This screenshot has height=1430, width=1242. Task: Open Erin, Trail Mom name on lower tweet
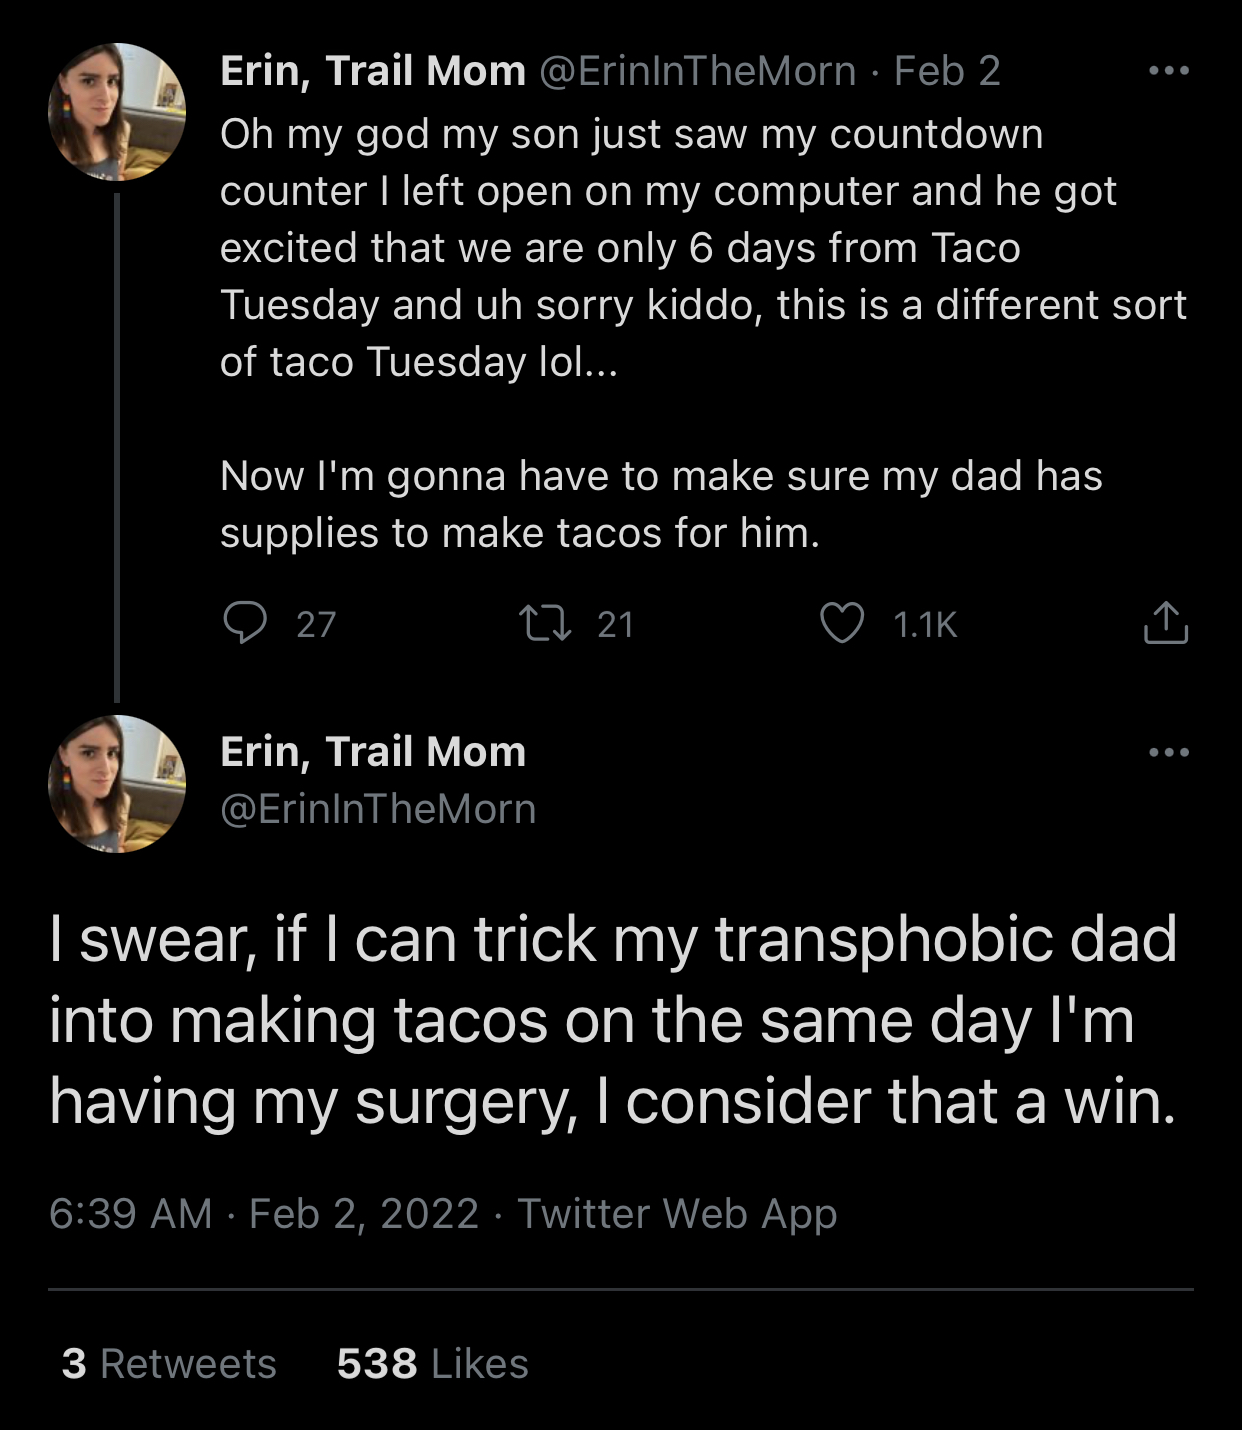(373, 752)
